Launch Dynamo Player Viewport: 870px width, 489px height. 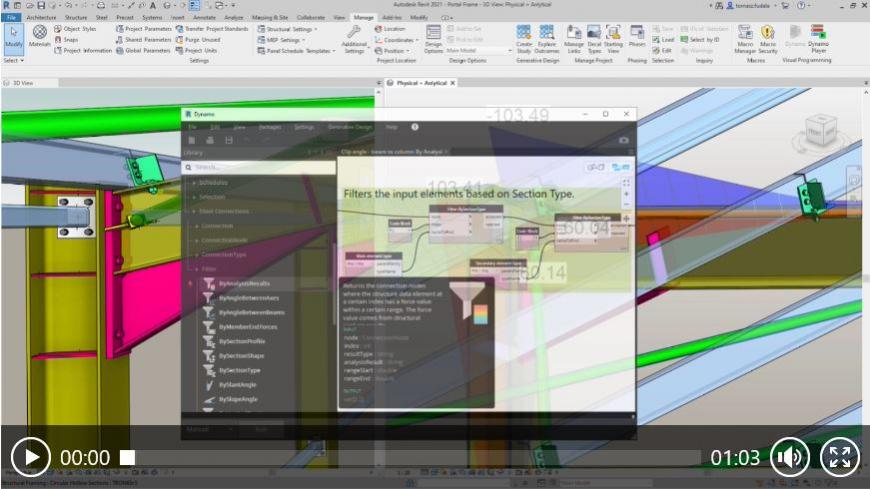point(818,39)
